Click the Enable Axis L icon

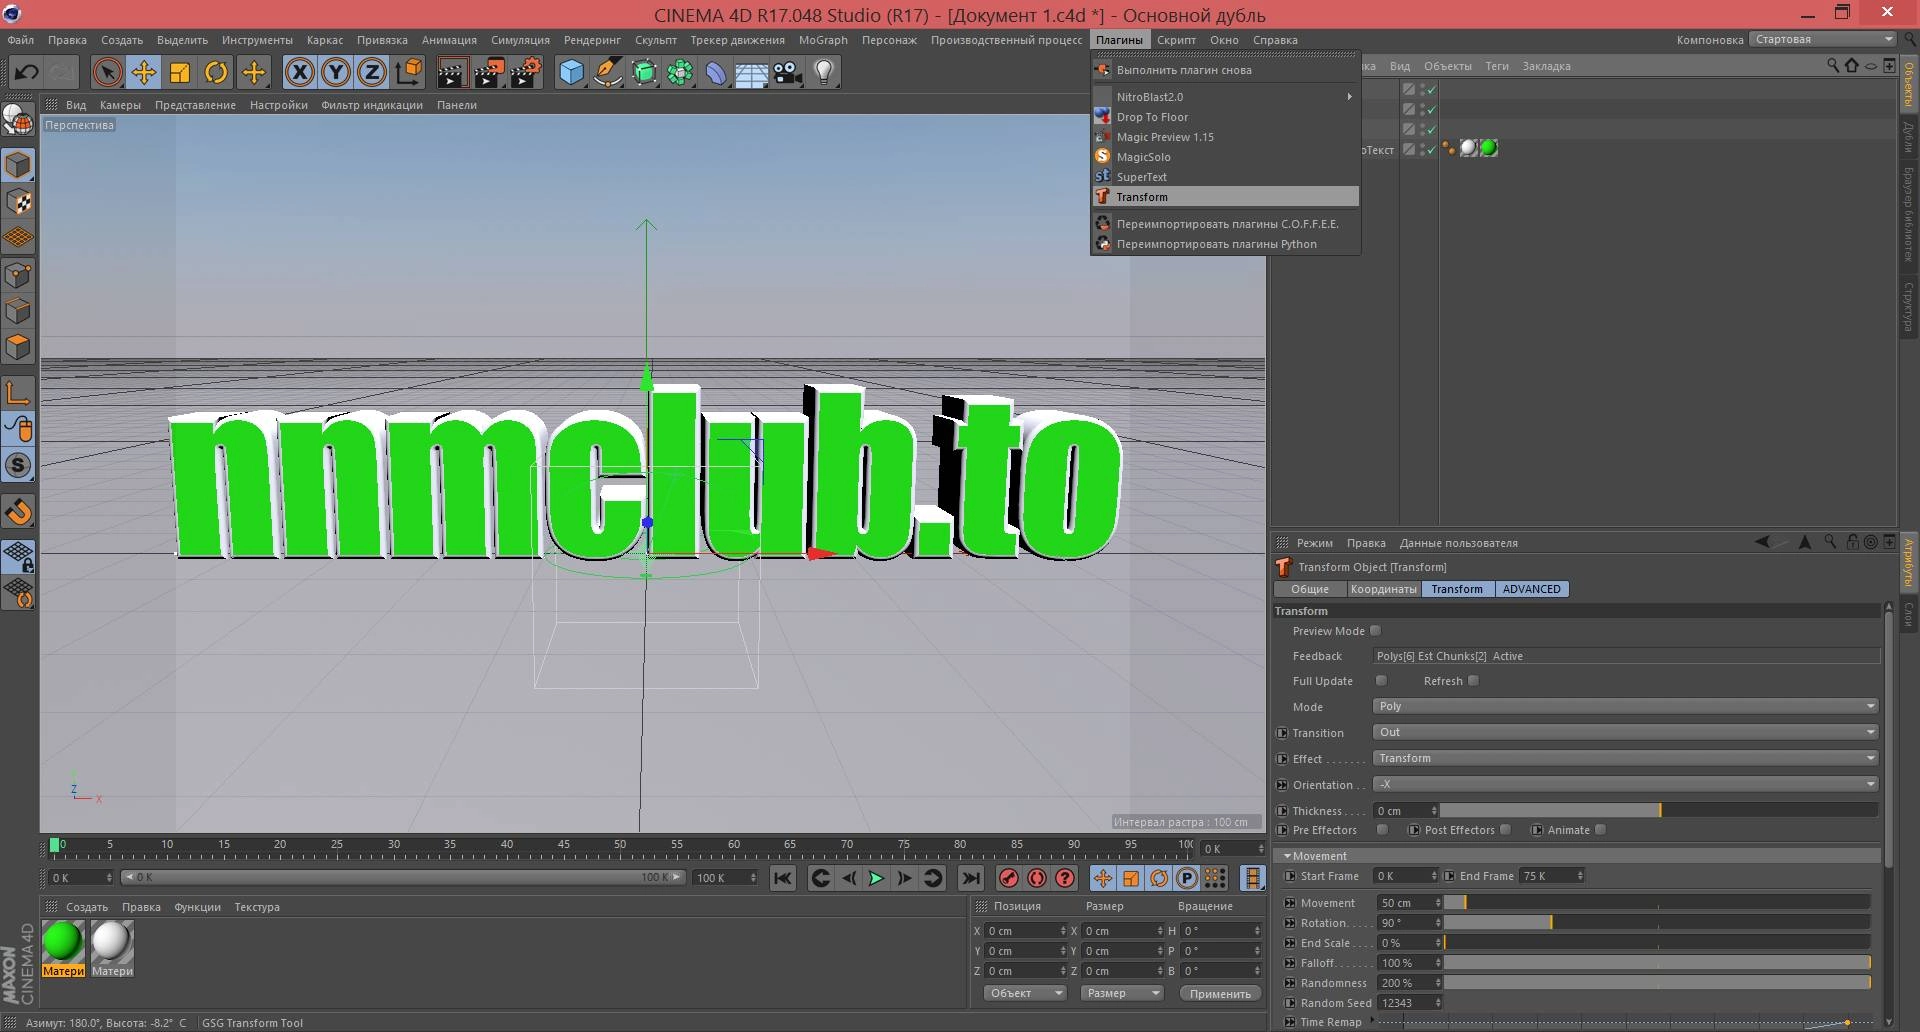(19, 393)
